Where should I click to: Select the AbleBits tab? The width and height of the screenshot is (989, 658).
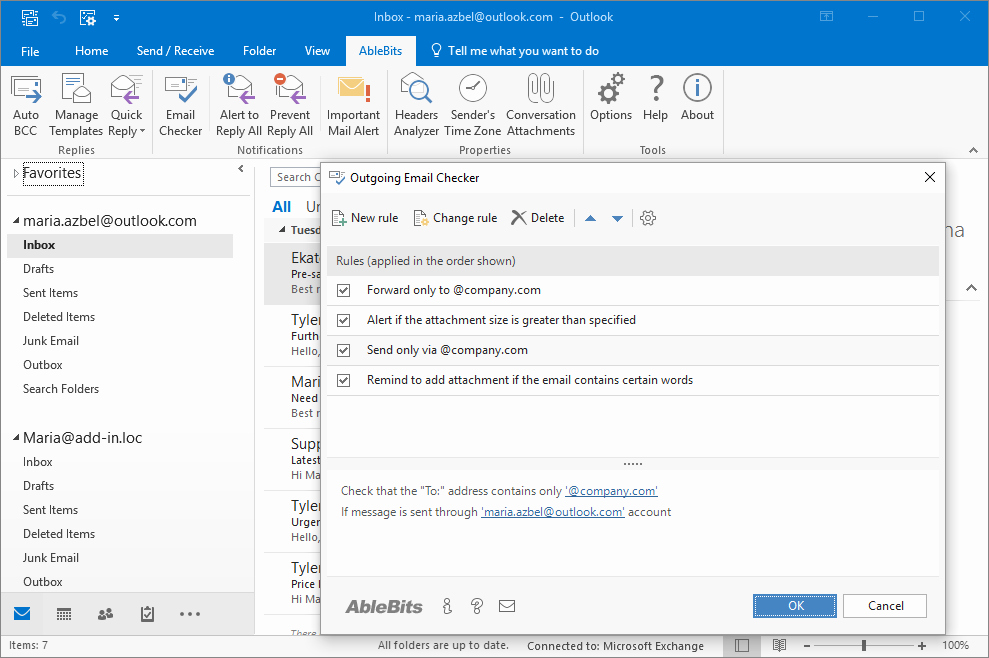pos(380,51)
